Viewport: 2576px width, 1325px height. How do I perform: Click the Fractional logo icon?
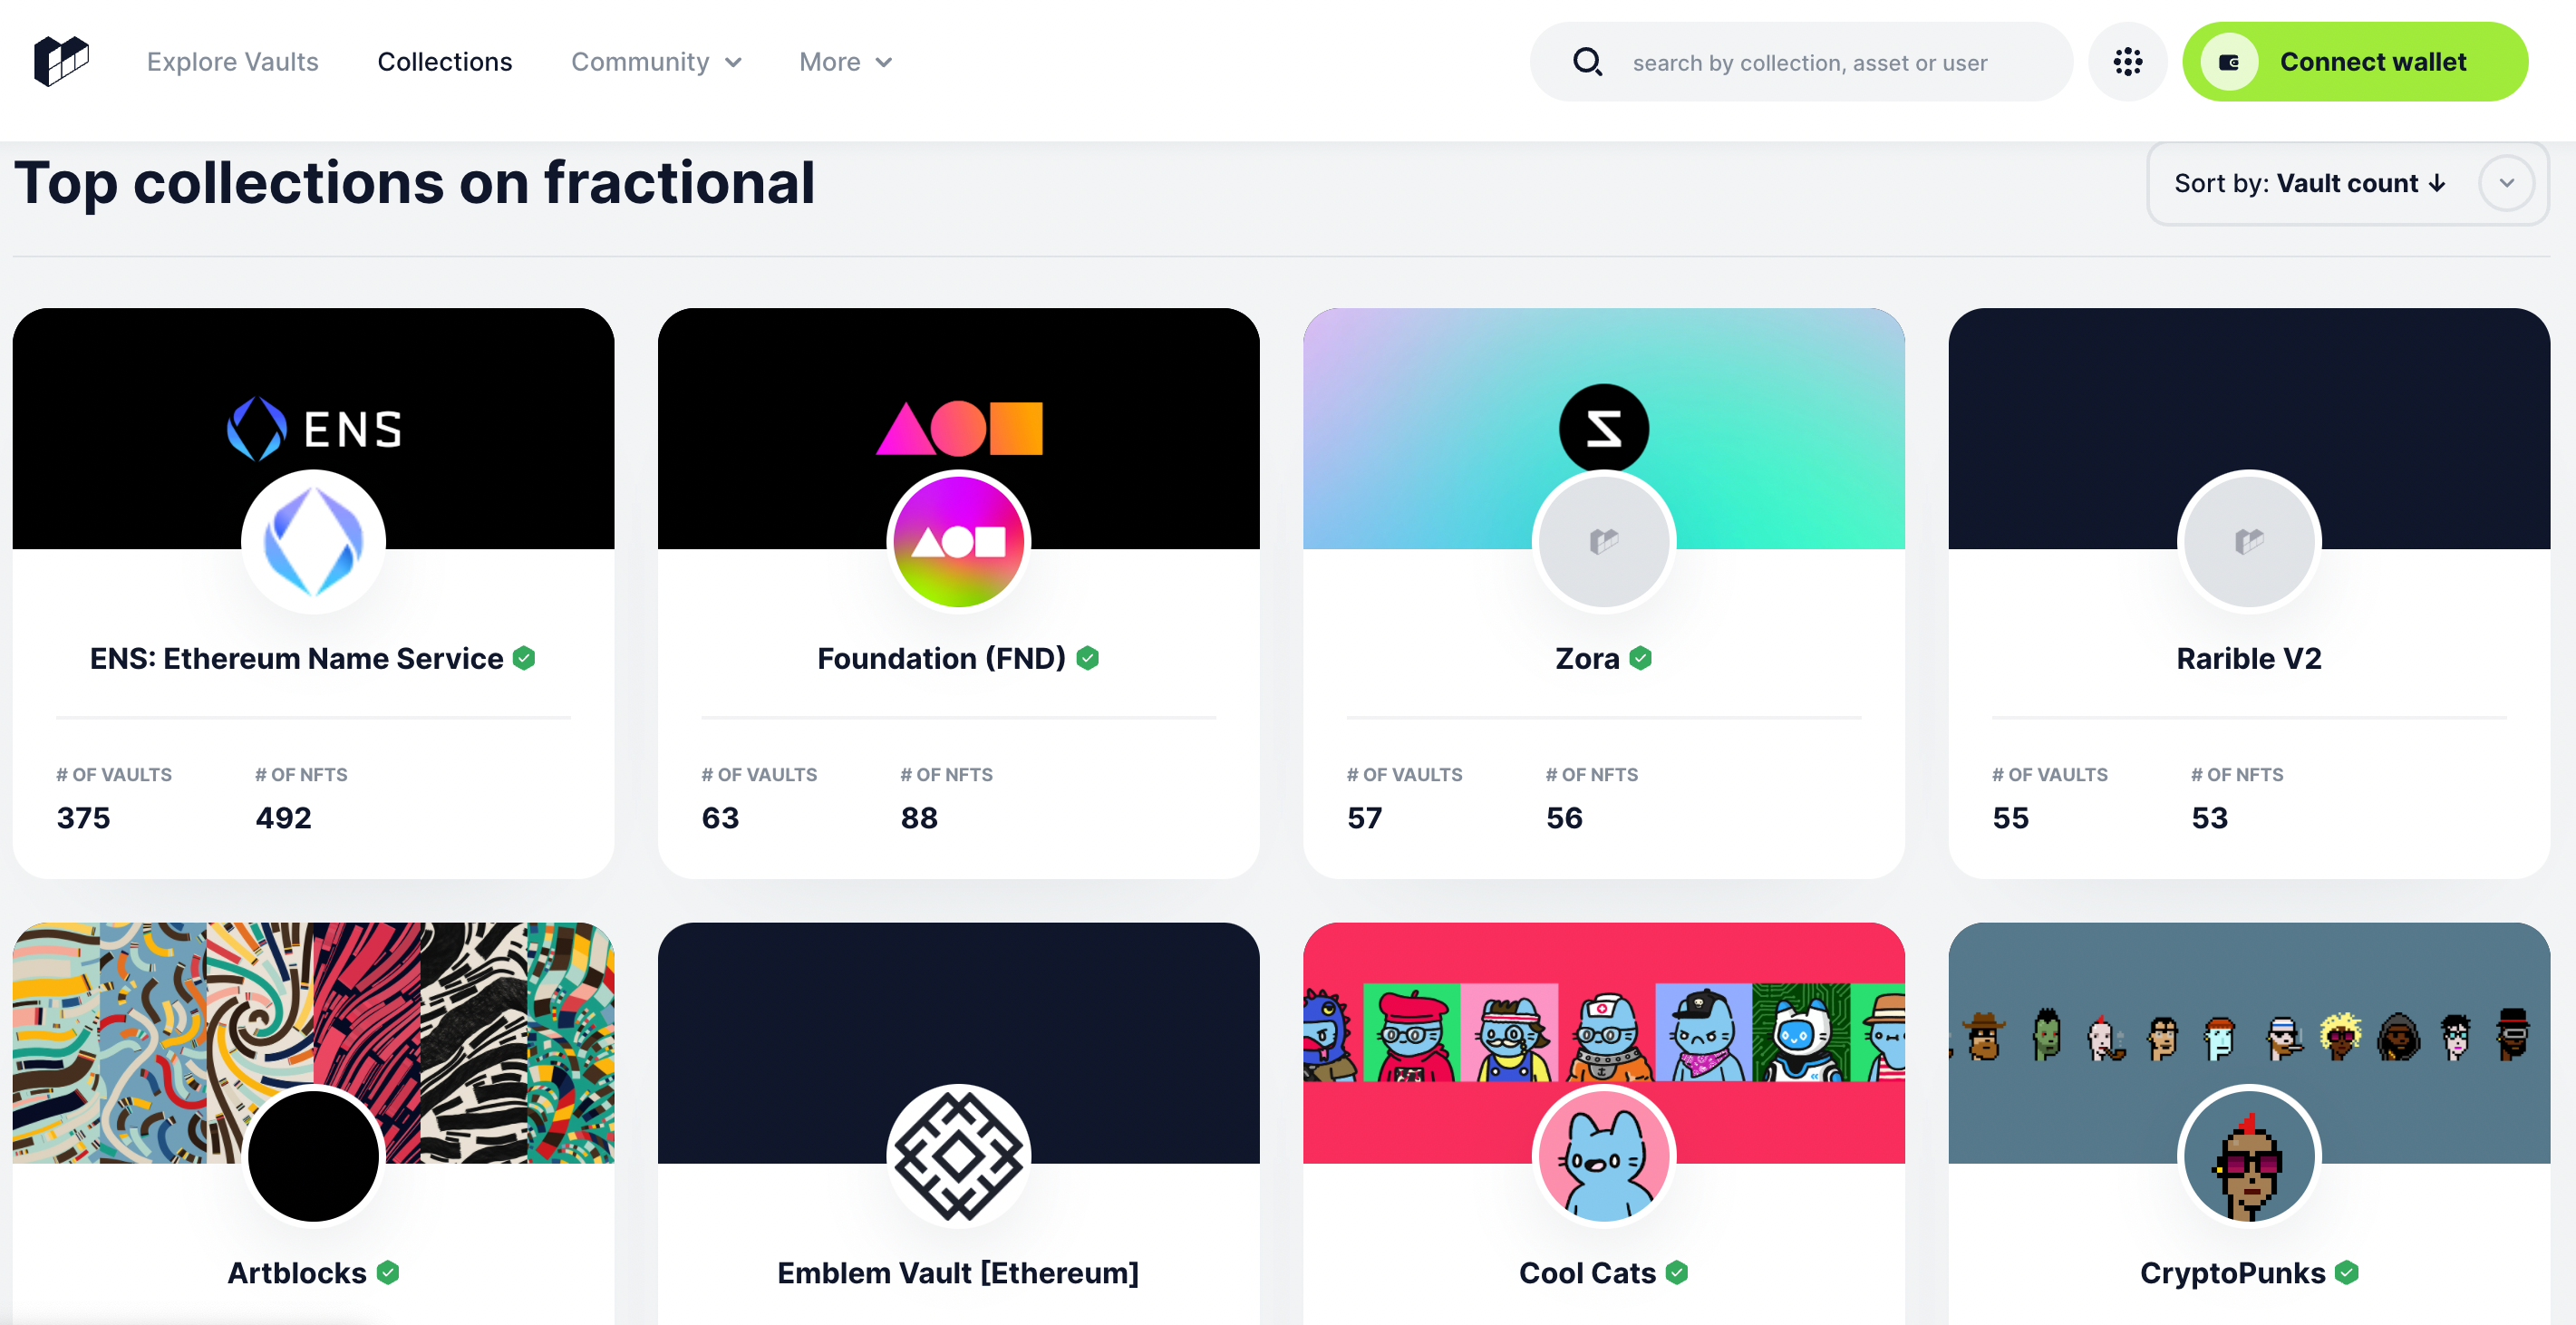pos(61,61)
